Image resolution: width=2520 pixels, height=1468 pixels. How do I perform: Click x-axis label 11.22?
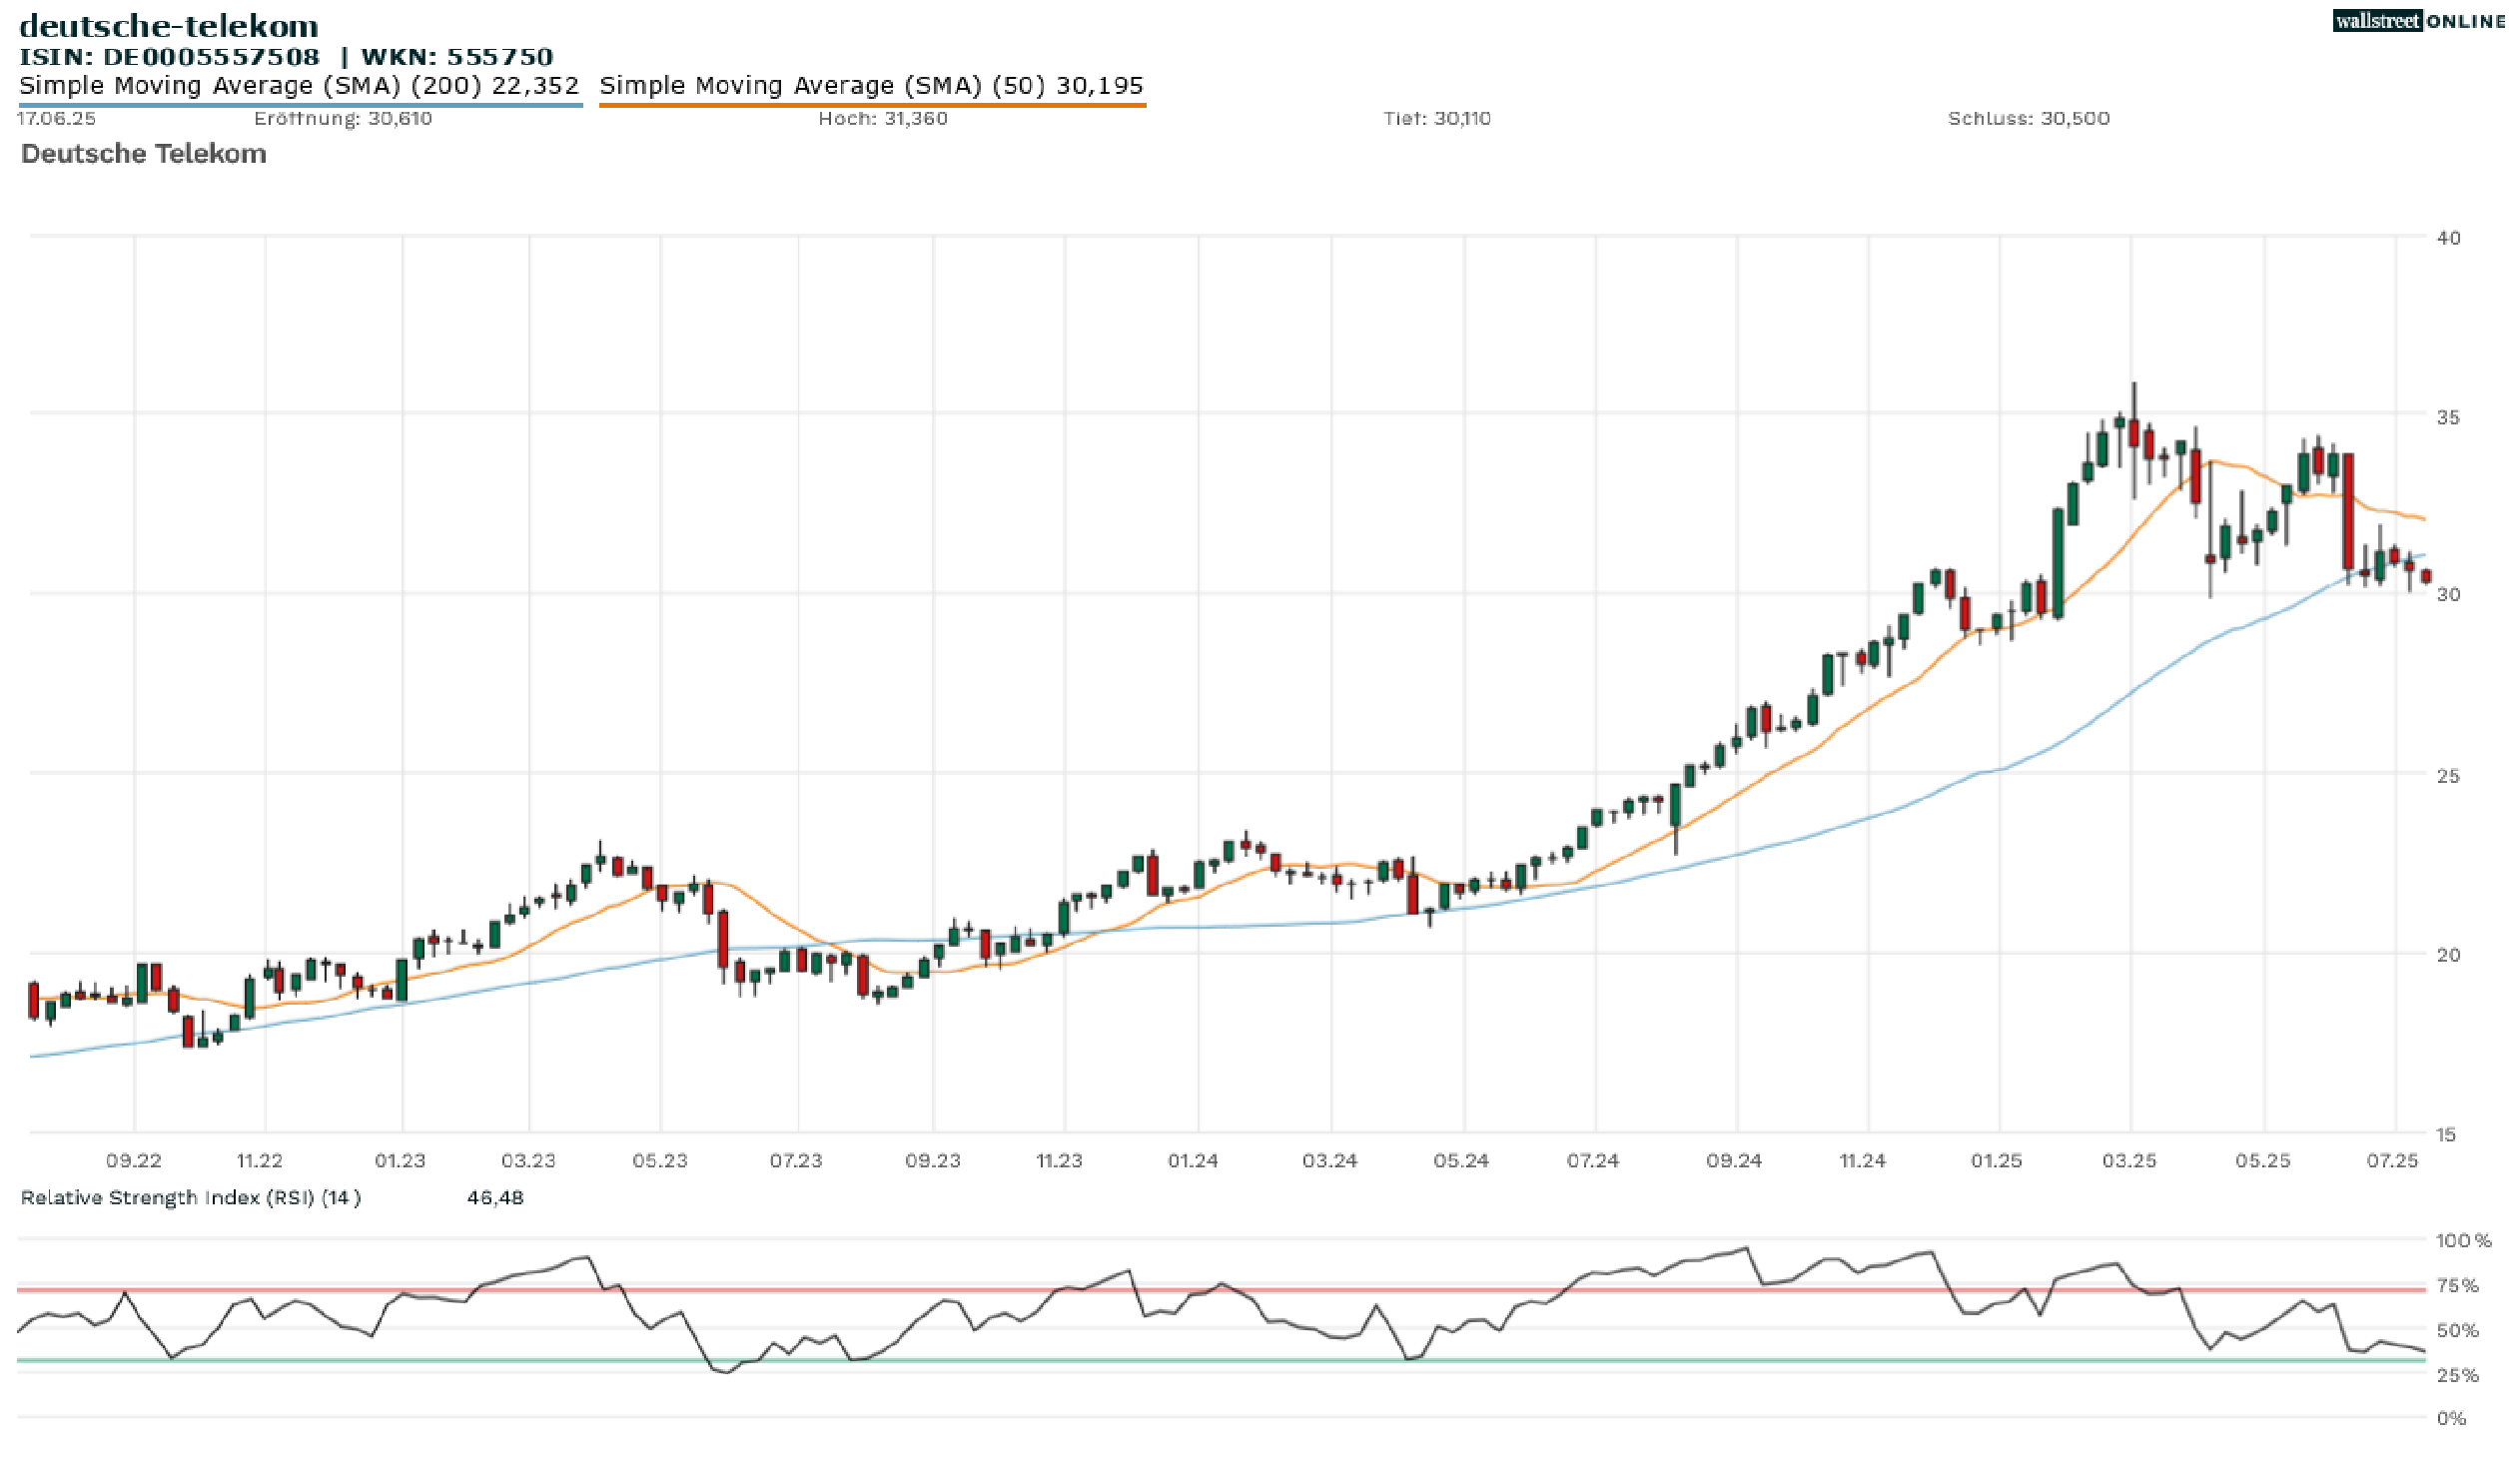[x=260, y=1161]
